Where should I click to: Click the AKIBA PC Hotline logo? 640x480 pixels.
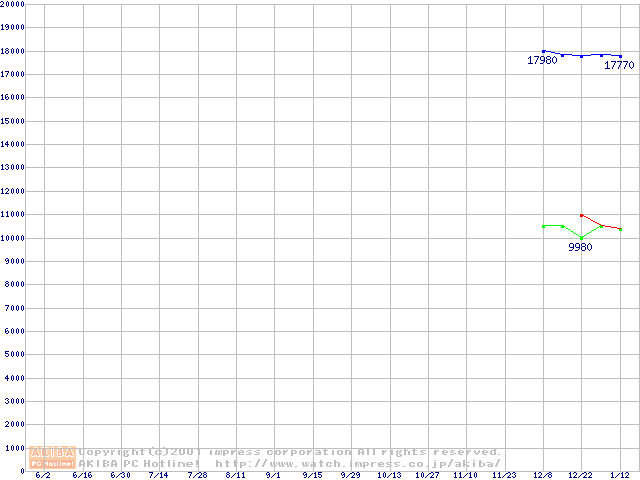pos(53,458)
